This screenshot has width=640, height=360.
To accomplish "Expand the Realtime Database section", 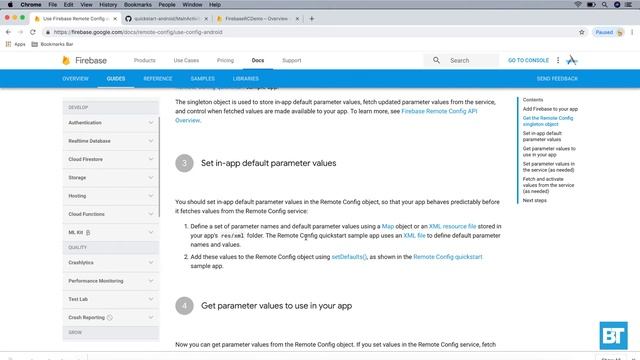I will pyautogui.click(x=111, y=141).
